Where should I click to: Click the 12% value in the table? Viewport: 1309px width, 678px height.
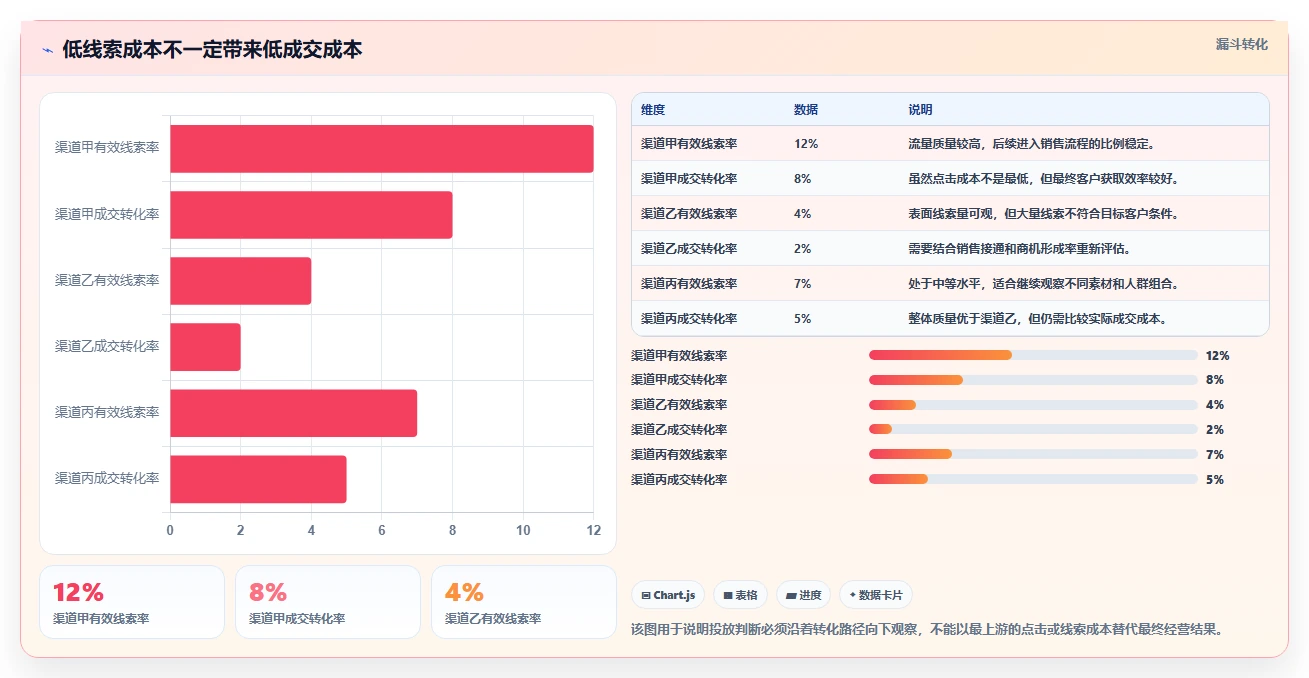coord(806,144)
